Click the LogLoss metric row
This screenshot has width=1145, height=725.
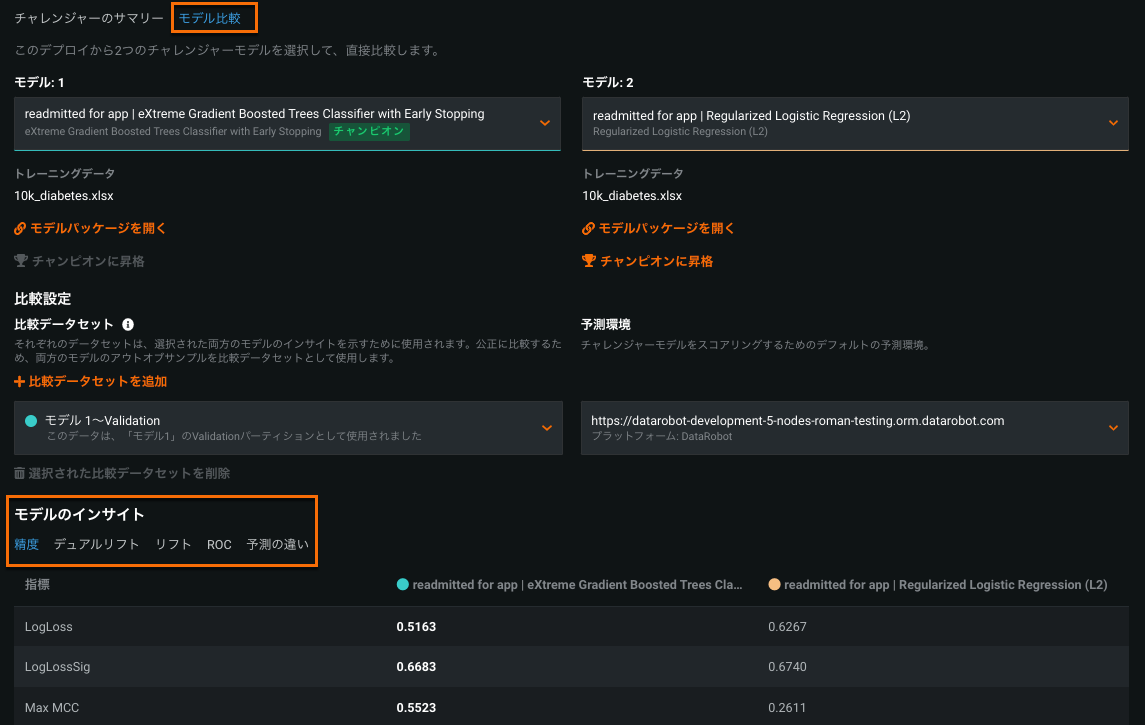[x=49, y=627]
